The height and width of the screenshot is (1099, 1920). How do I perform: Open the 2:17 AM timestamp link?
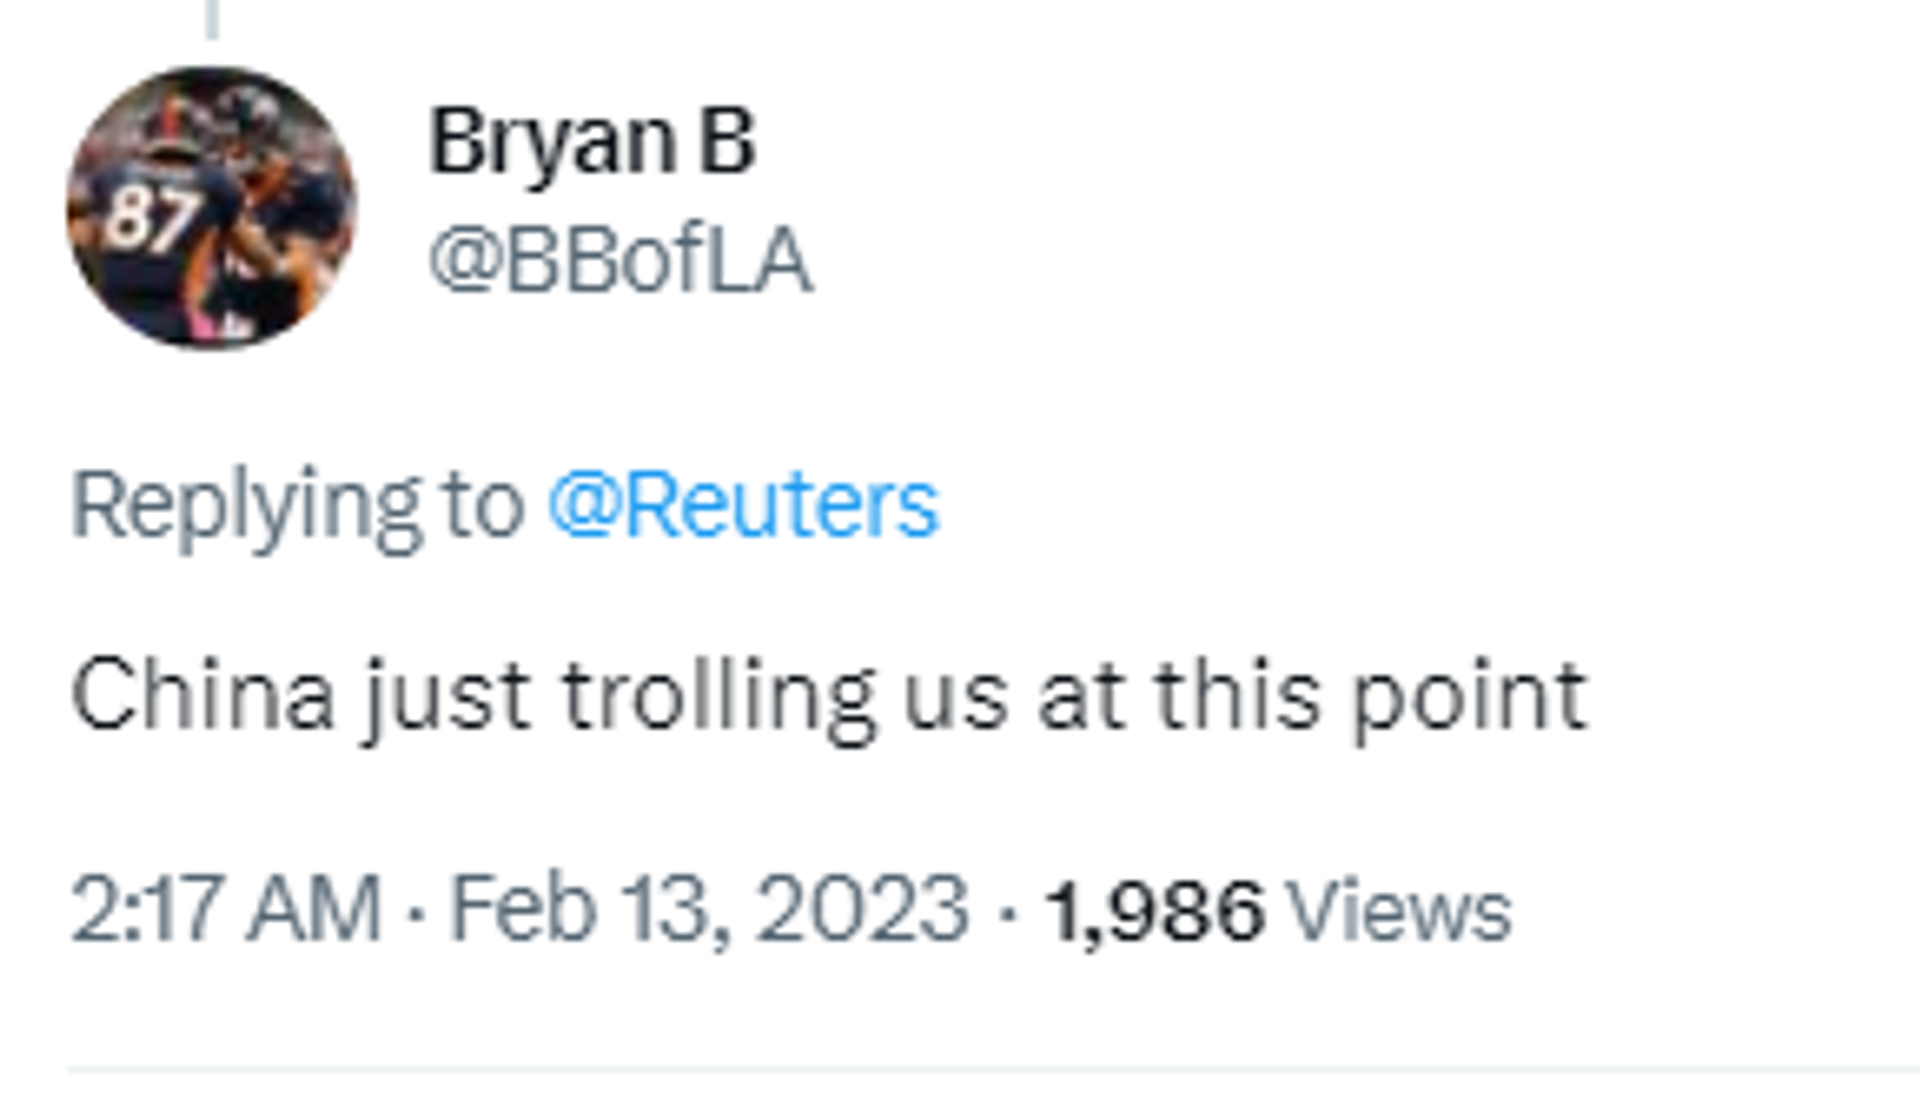[x=226, y=909]
